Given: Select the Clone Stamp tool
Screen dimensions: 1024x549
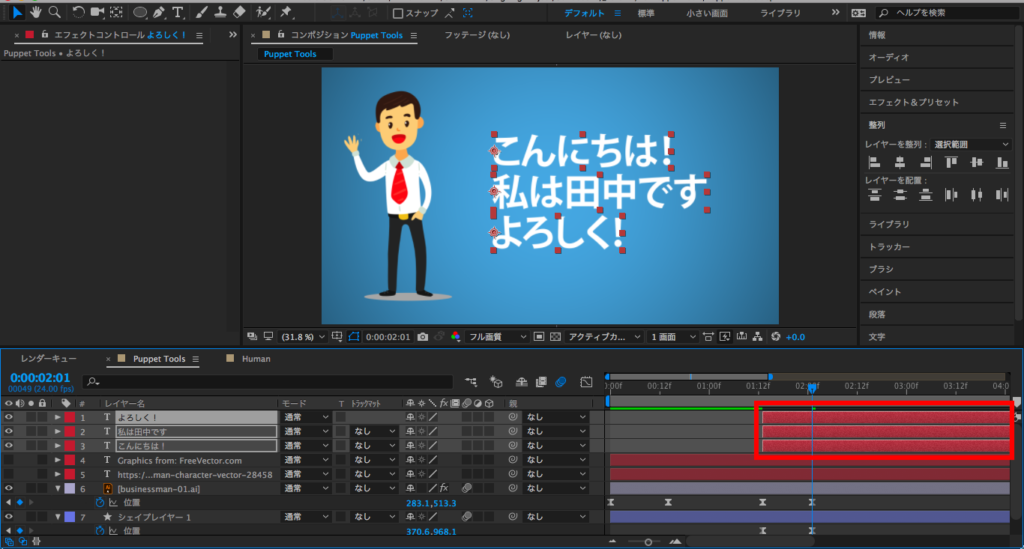Looking at the screenshot, I should (x=220, y=13).
